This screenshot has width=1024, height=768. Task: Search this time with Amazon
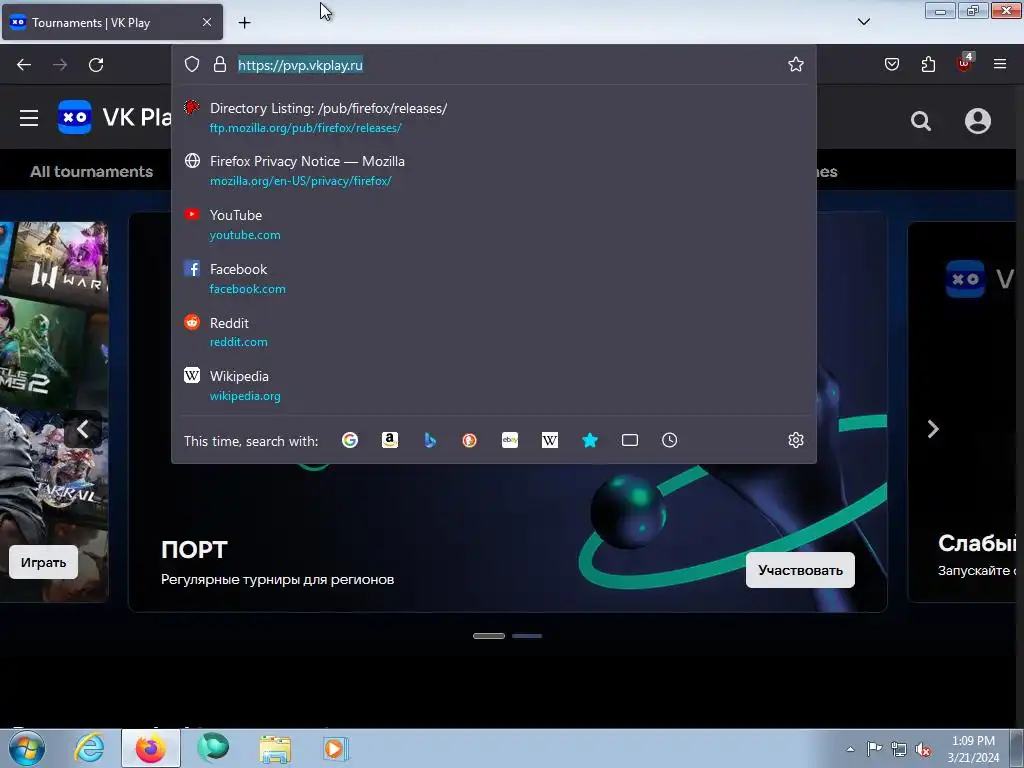pos(390,440)
